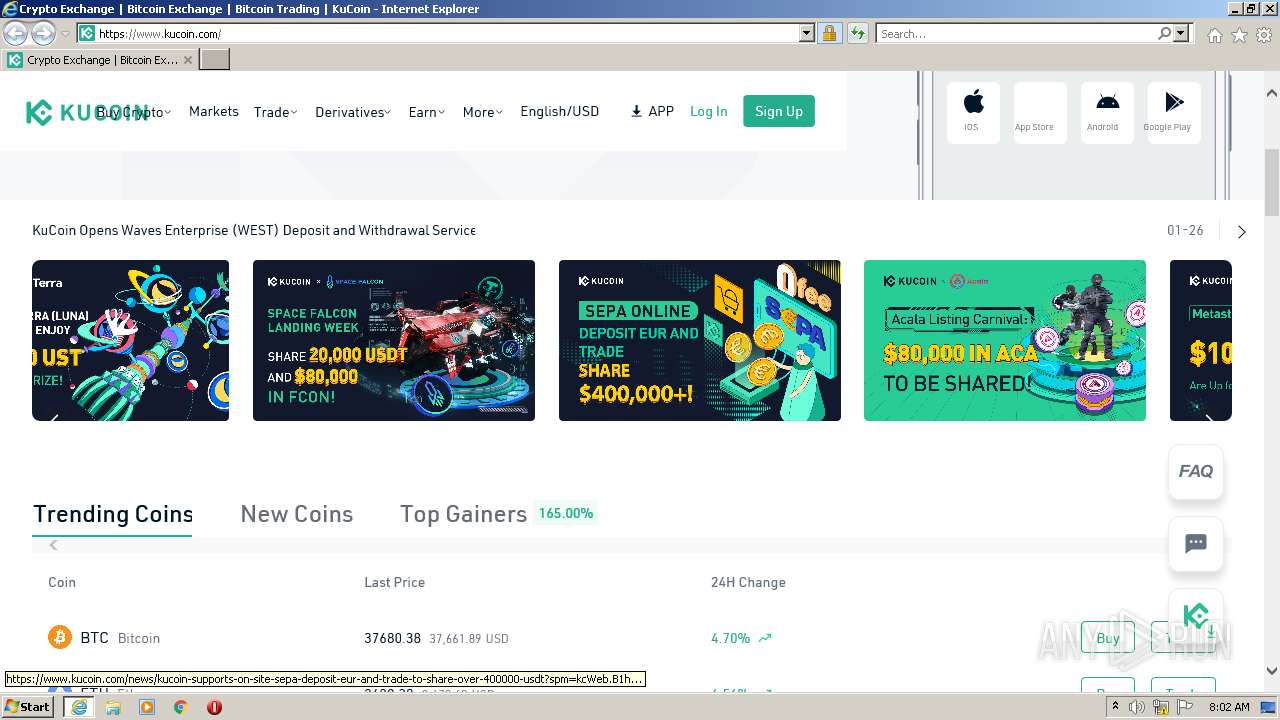Open IE favorites star
Image resolution: width=1280 pixels, height=720 pixels.
point(1239,35)
